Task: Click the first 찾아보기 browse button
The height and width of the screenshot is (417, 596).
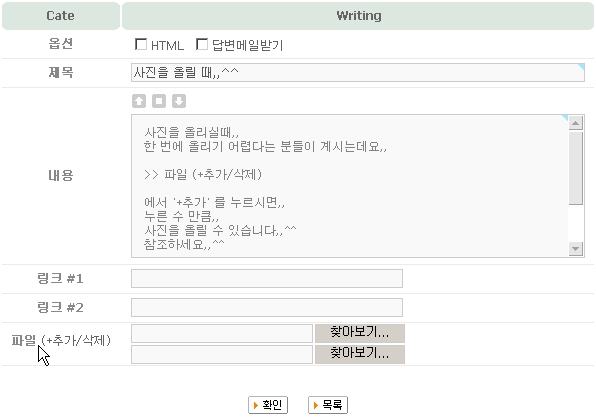Action: 360,333
